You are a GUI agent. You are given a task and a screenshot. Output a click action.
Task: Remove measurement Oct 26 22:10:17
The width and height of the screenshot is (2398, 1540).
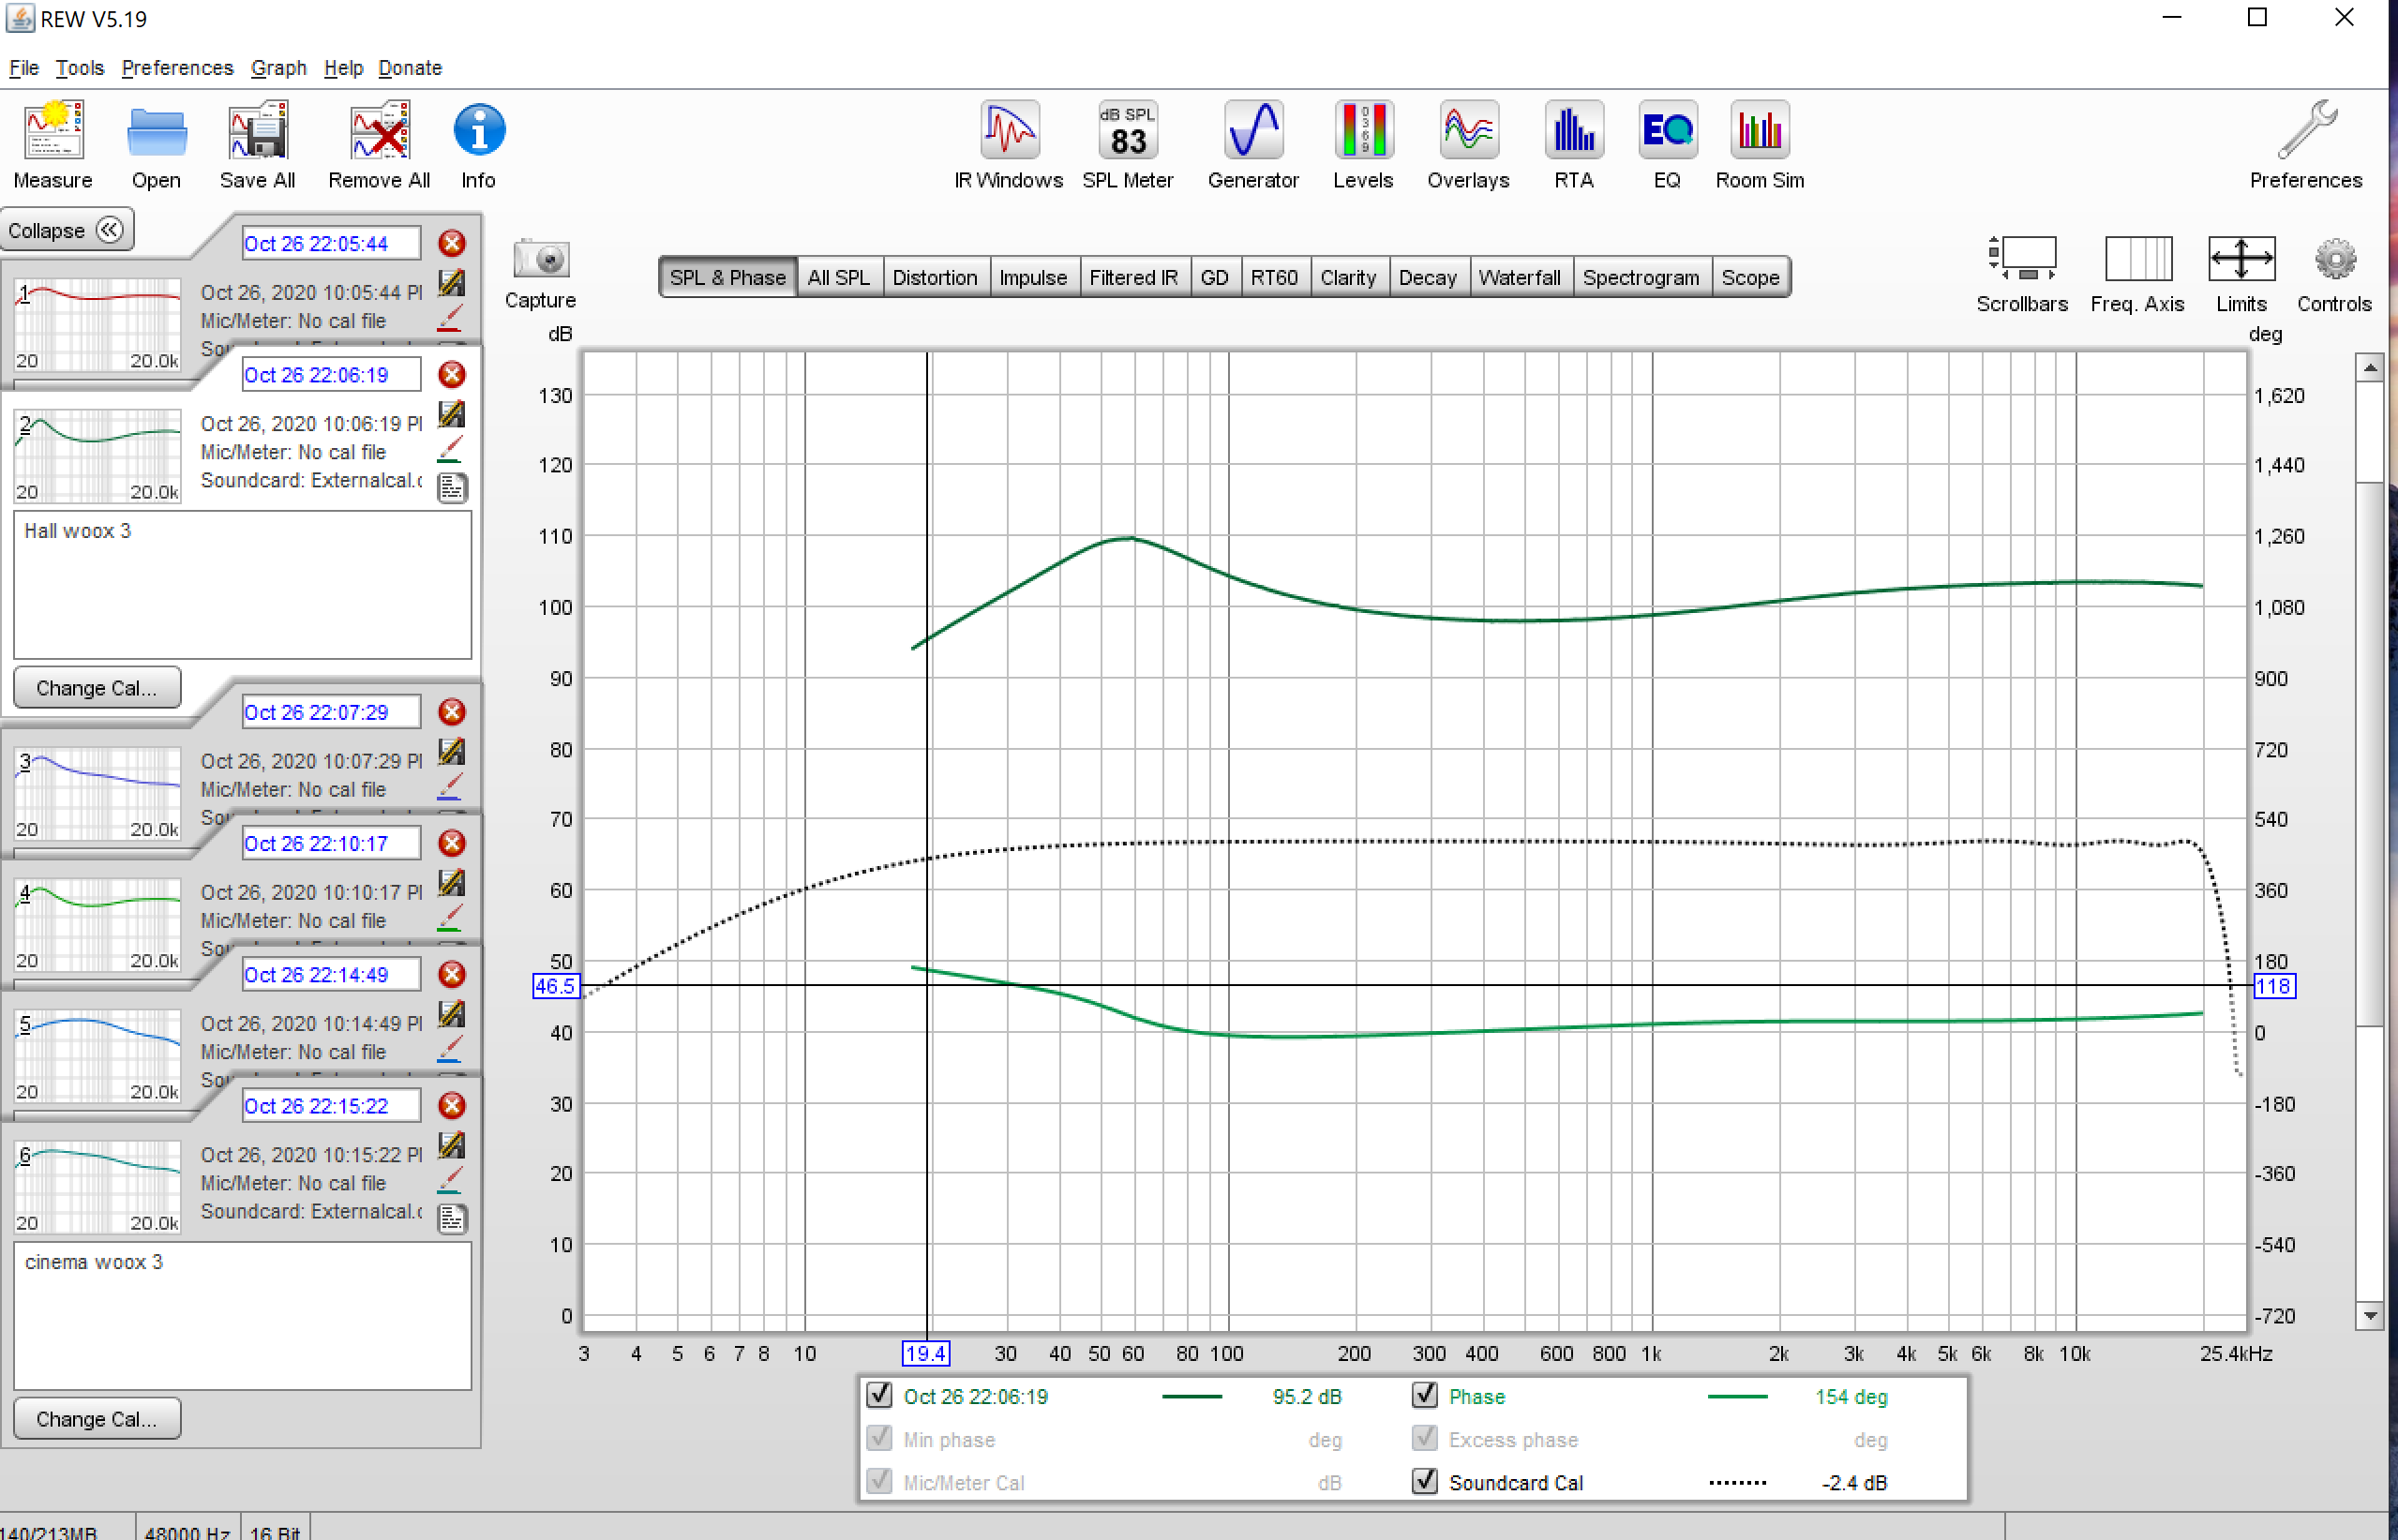pos(452,842)
